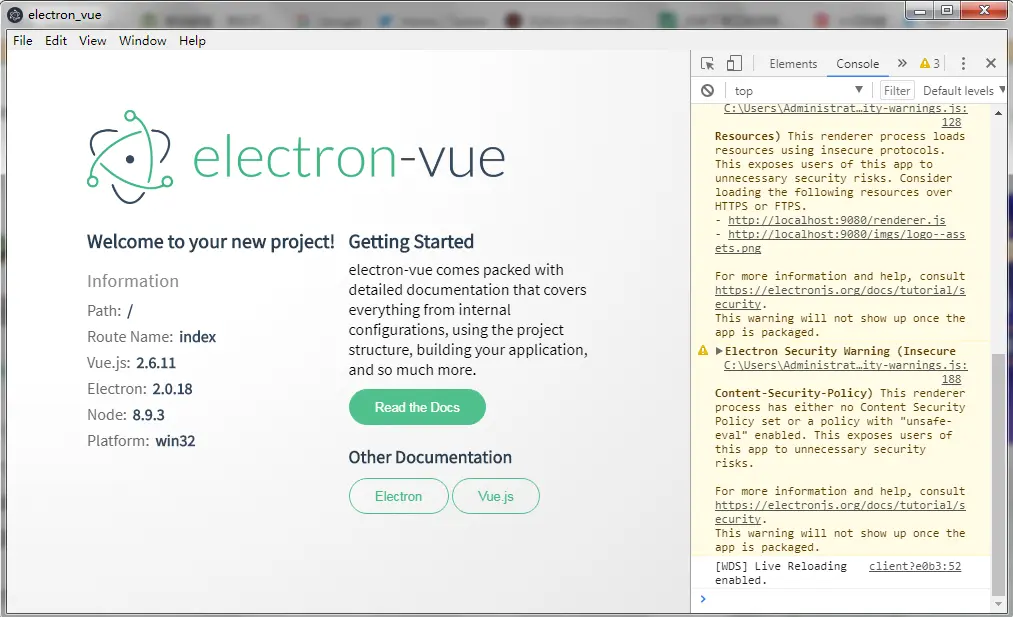Image resolution: width=1013 pixels, height=617 pixels.
Task: Open the localhost:9080/renderer.js link
Action: [837, 220]
